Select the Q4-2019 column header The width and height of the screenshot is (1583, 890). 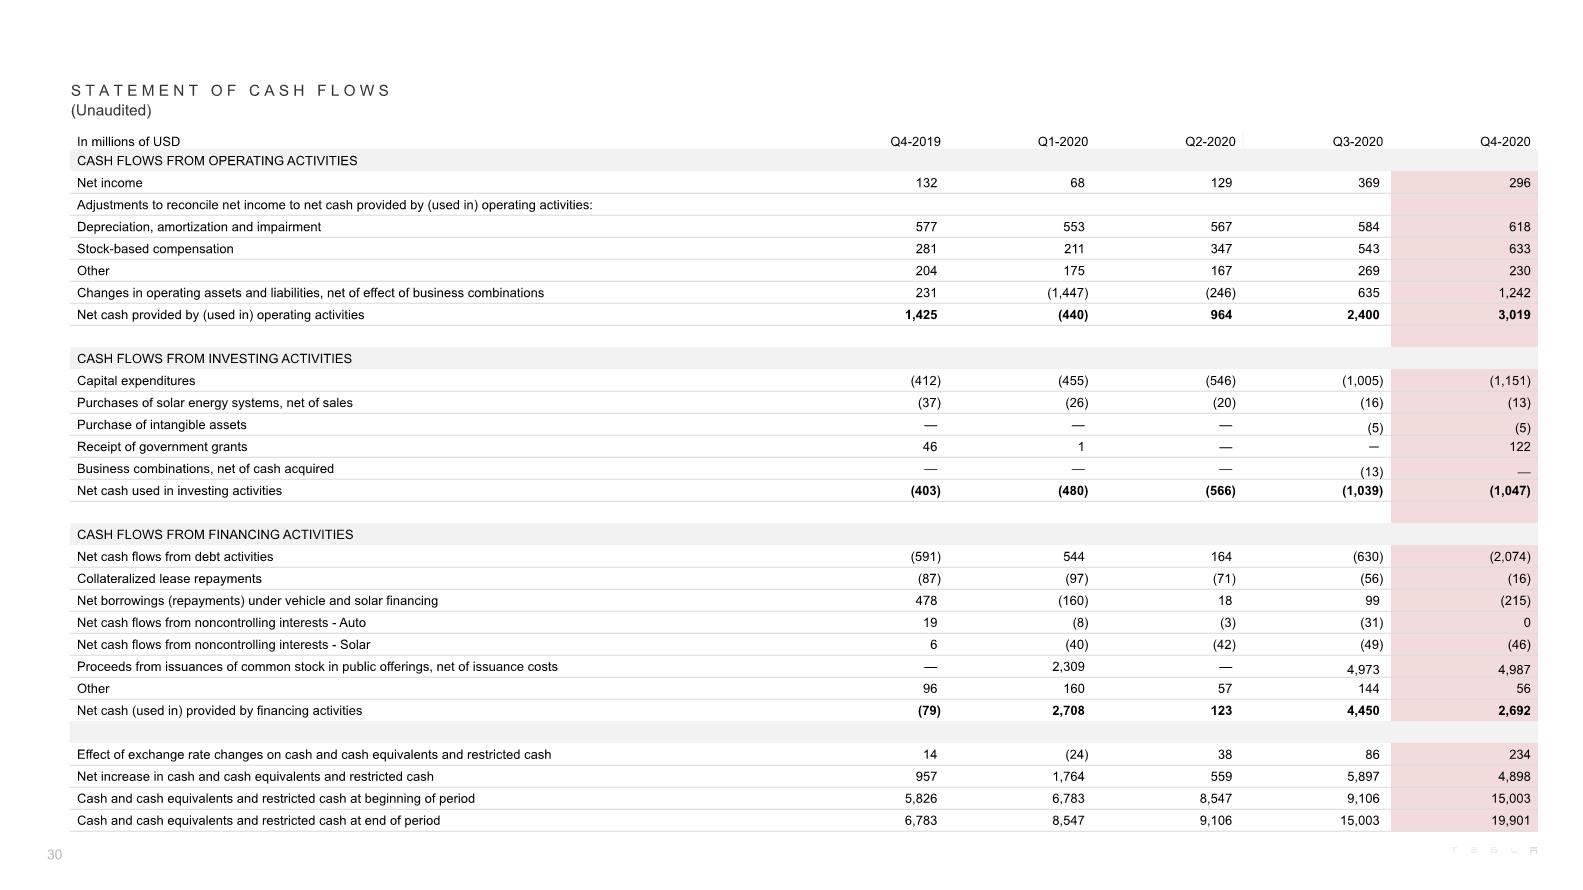click(x=915, y=141)
